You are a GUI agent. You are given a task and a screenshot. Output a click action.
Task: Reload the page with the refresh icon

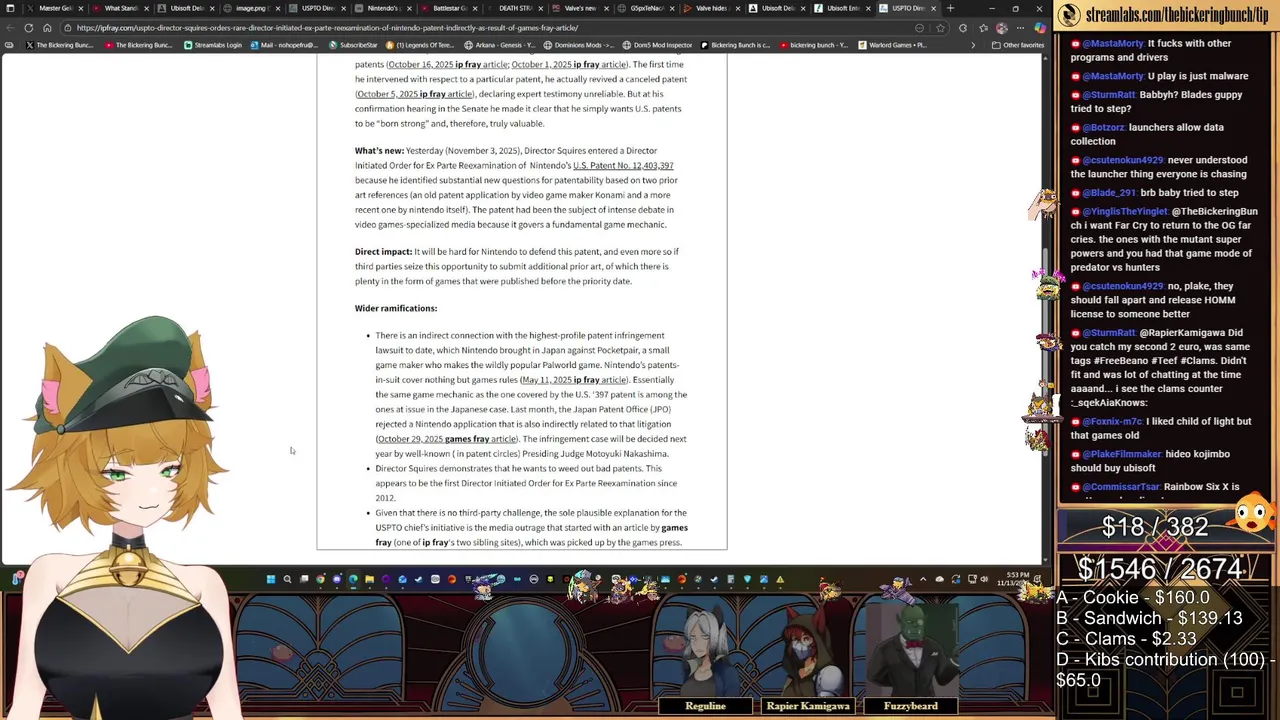point(28,28)
